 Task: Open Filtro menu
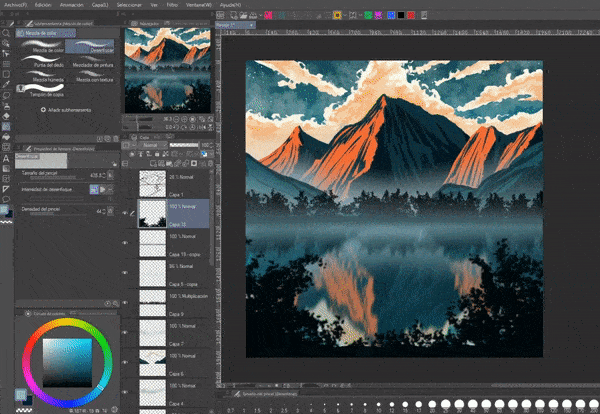pos(172,5)
